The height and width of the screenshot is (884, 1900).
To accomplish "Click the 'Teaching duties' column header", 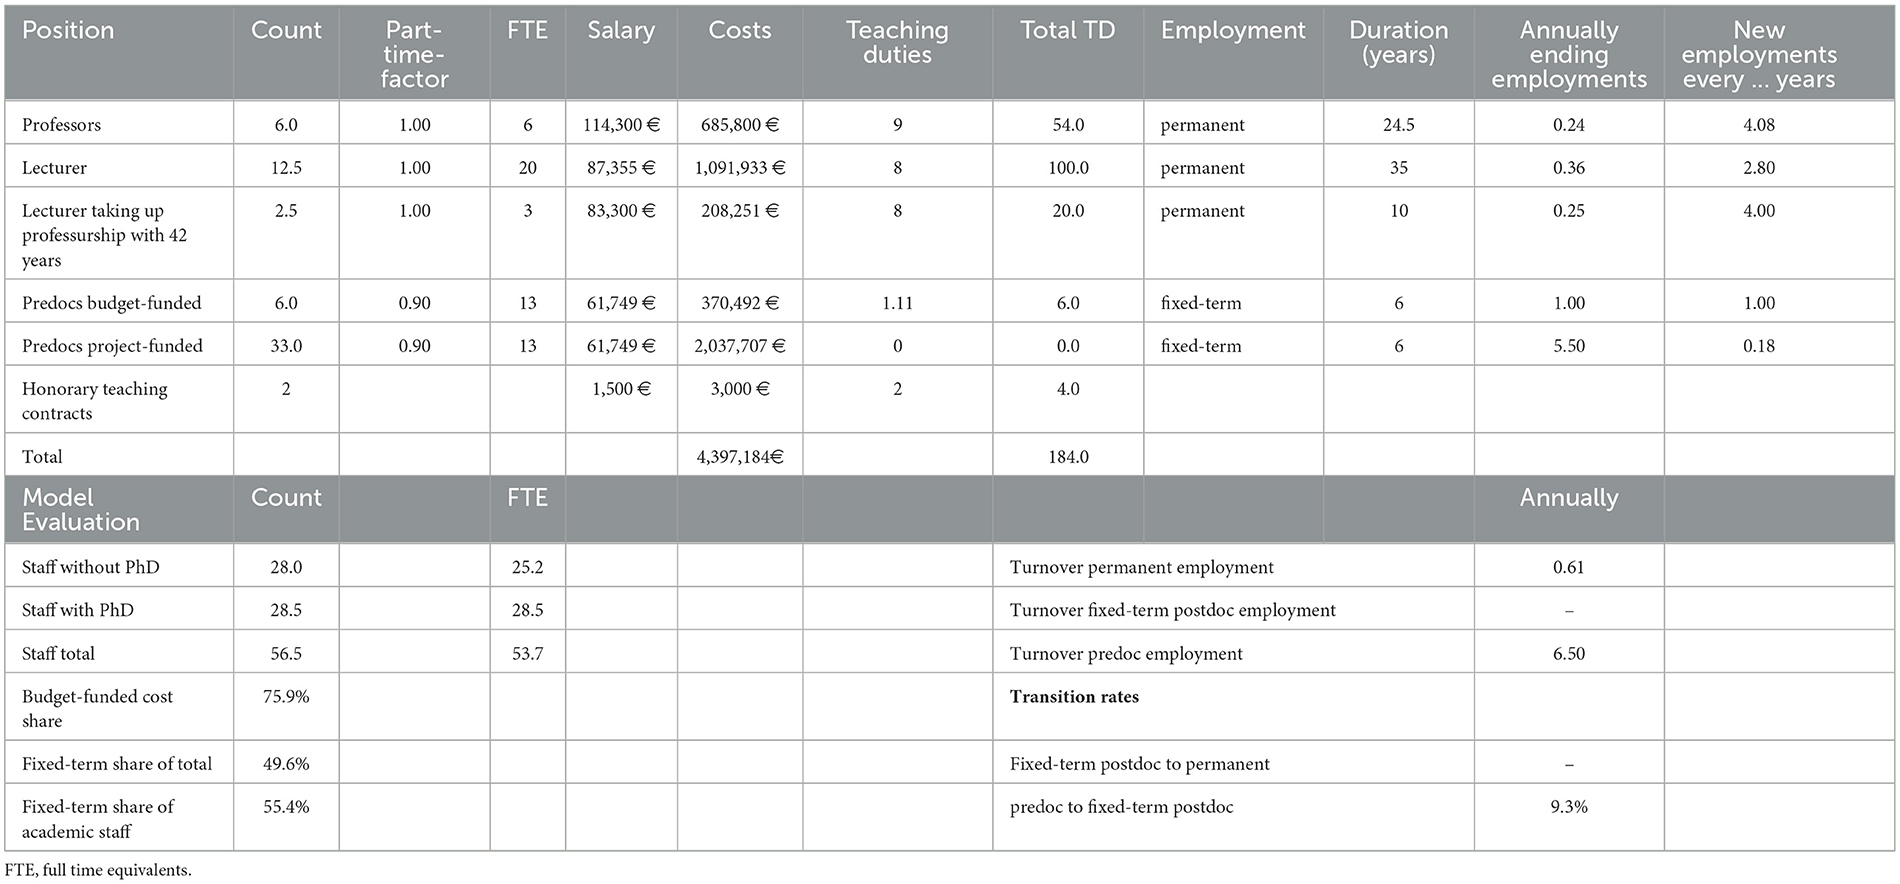I will coord(897,43).
